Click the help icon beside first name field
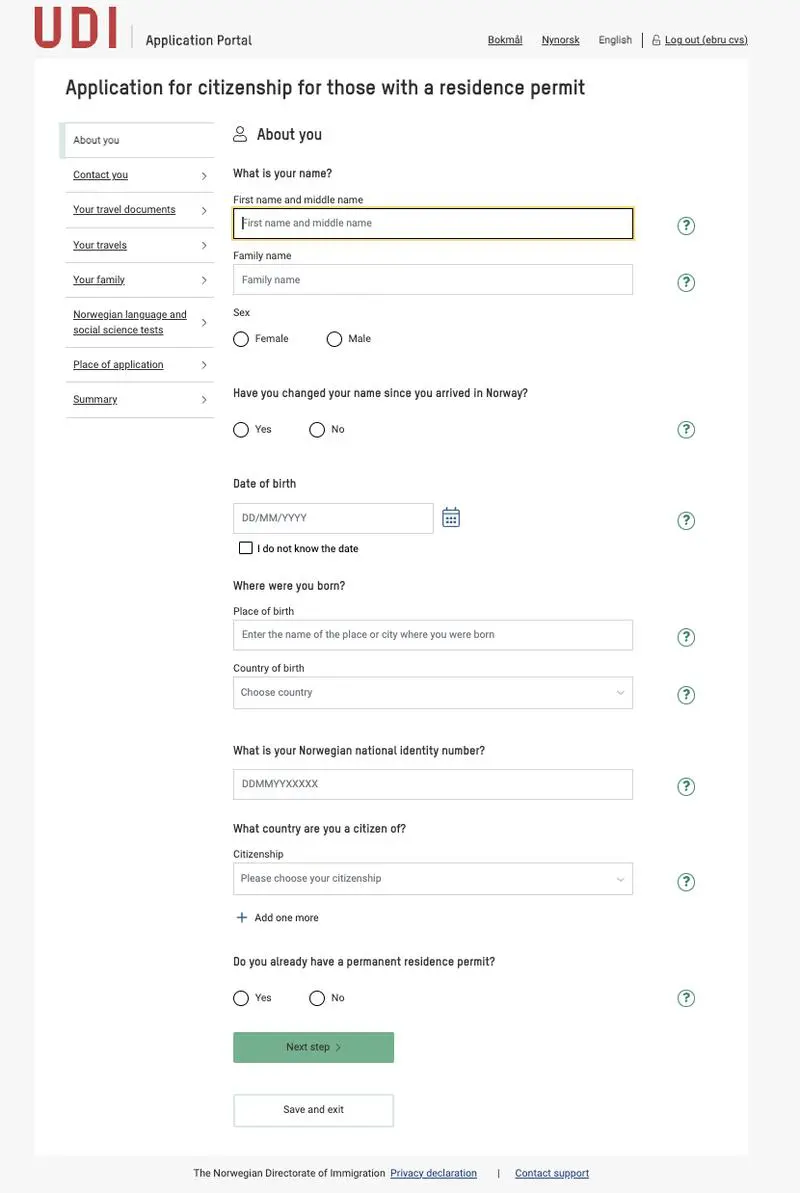The image size is (800, 1193). [x=685, y=224]
